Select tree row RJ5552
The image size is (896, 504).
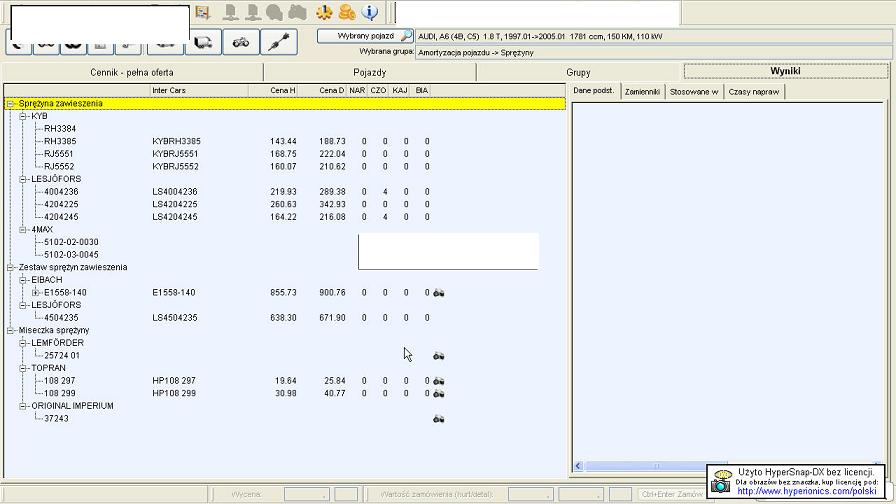pyautogui.click(x=59, y=166)
